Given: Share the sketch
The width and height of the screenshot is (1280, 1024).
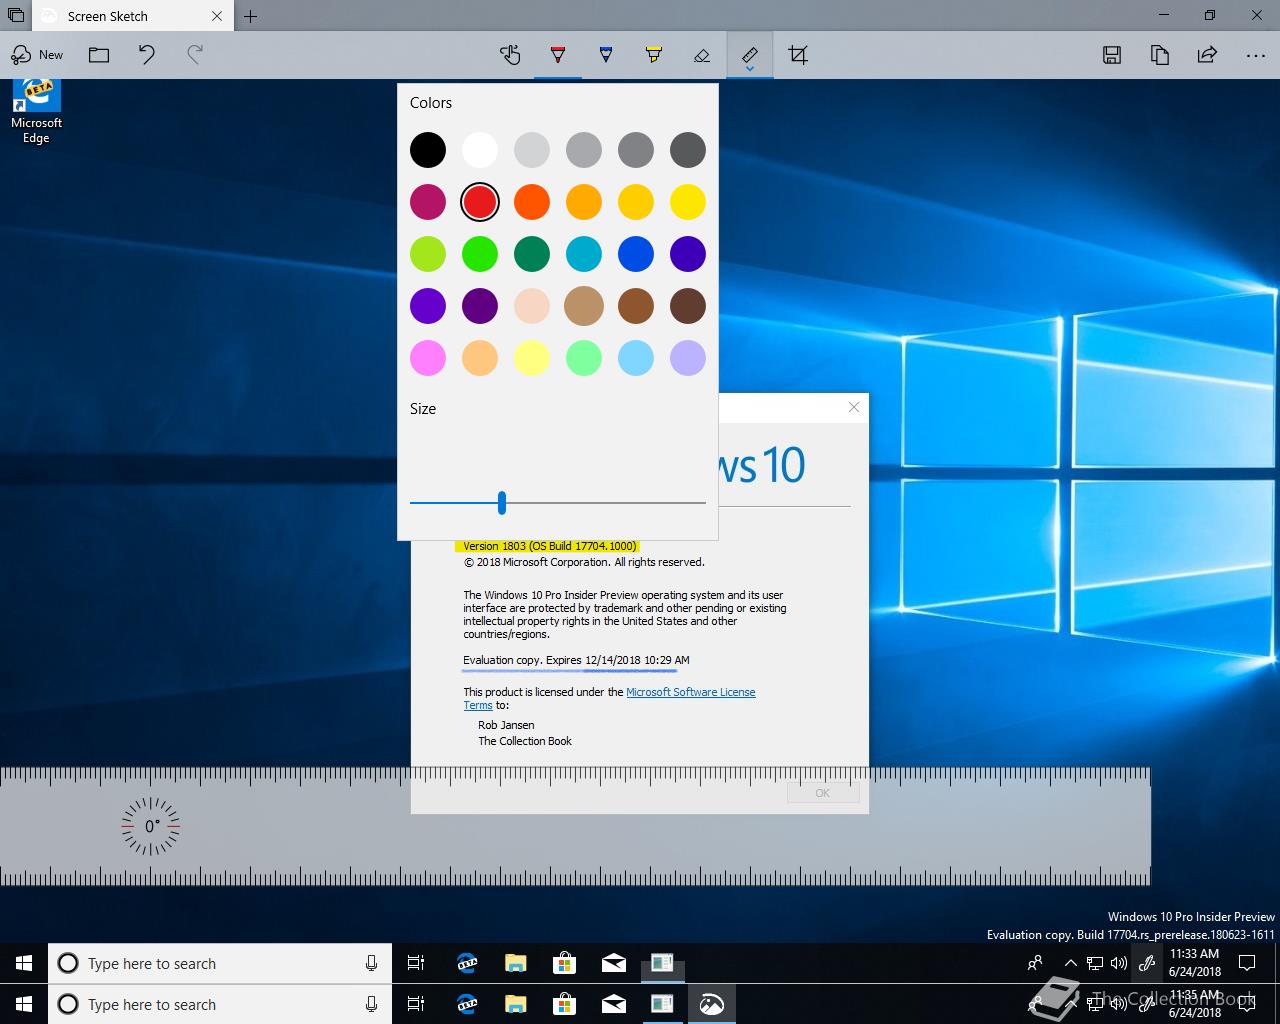Looking at the screenshot, I should coord(1207,55).
